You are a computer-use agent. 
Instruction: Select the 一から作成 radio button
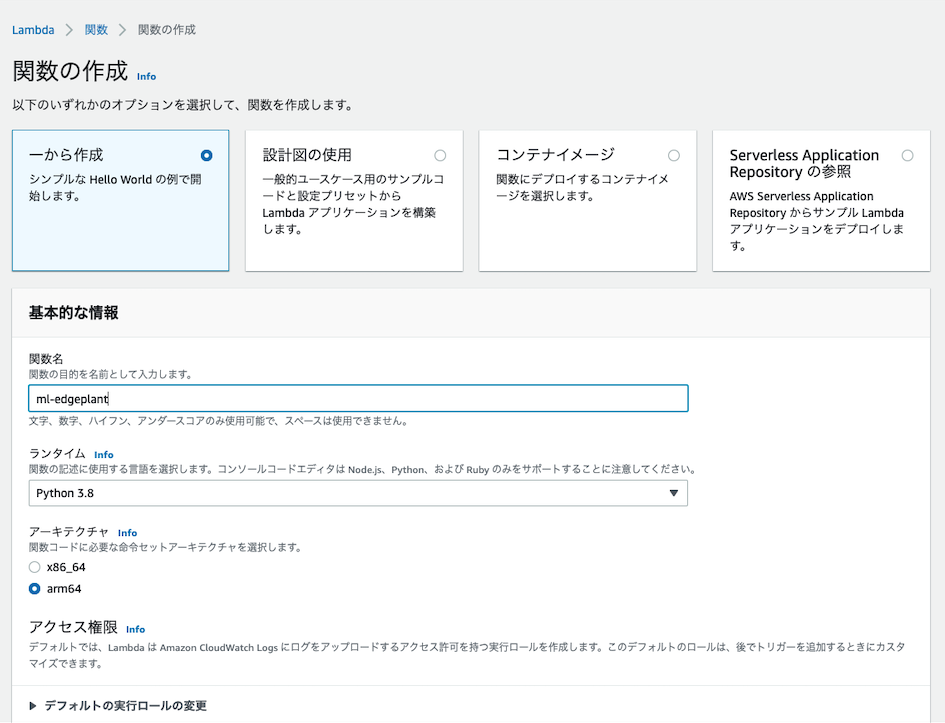207,155
